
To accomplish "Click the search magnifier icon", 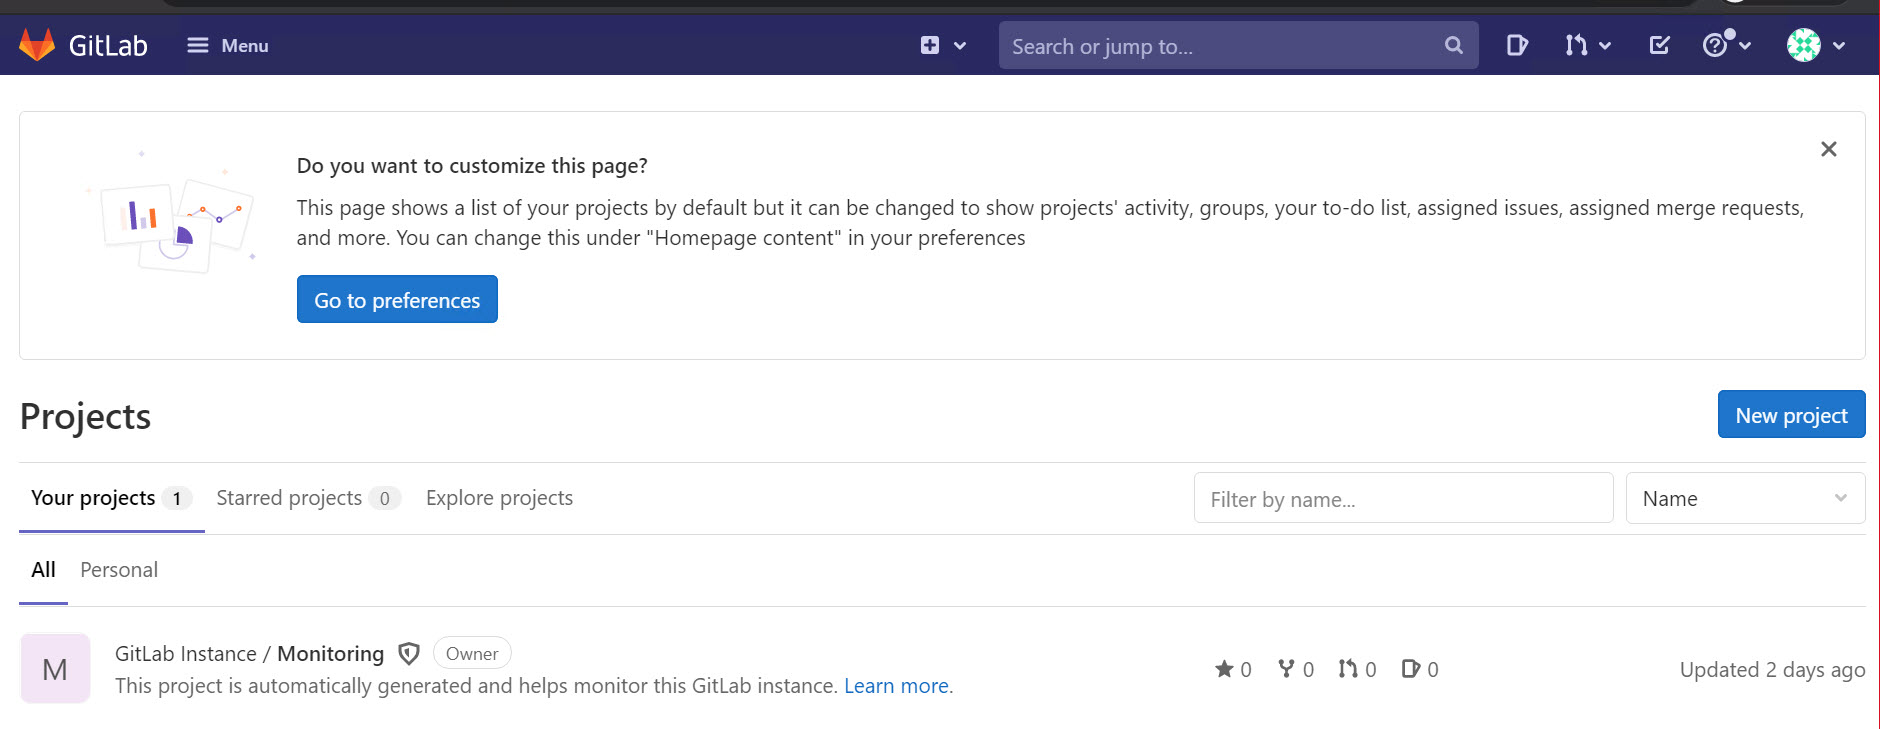I will click(1453, 45).
